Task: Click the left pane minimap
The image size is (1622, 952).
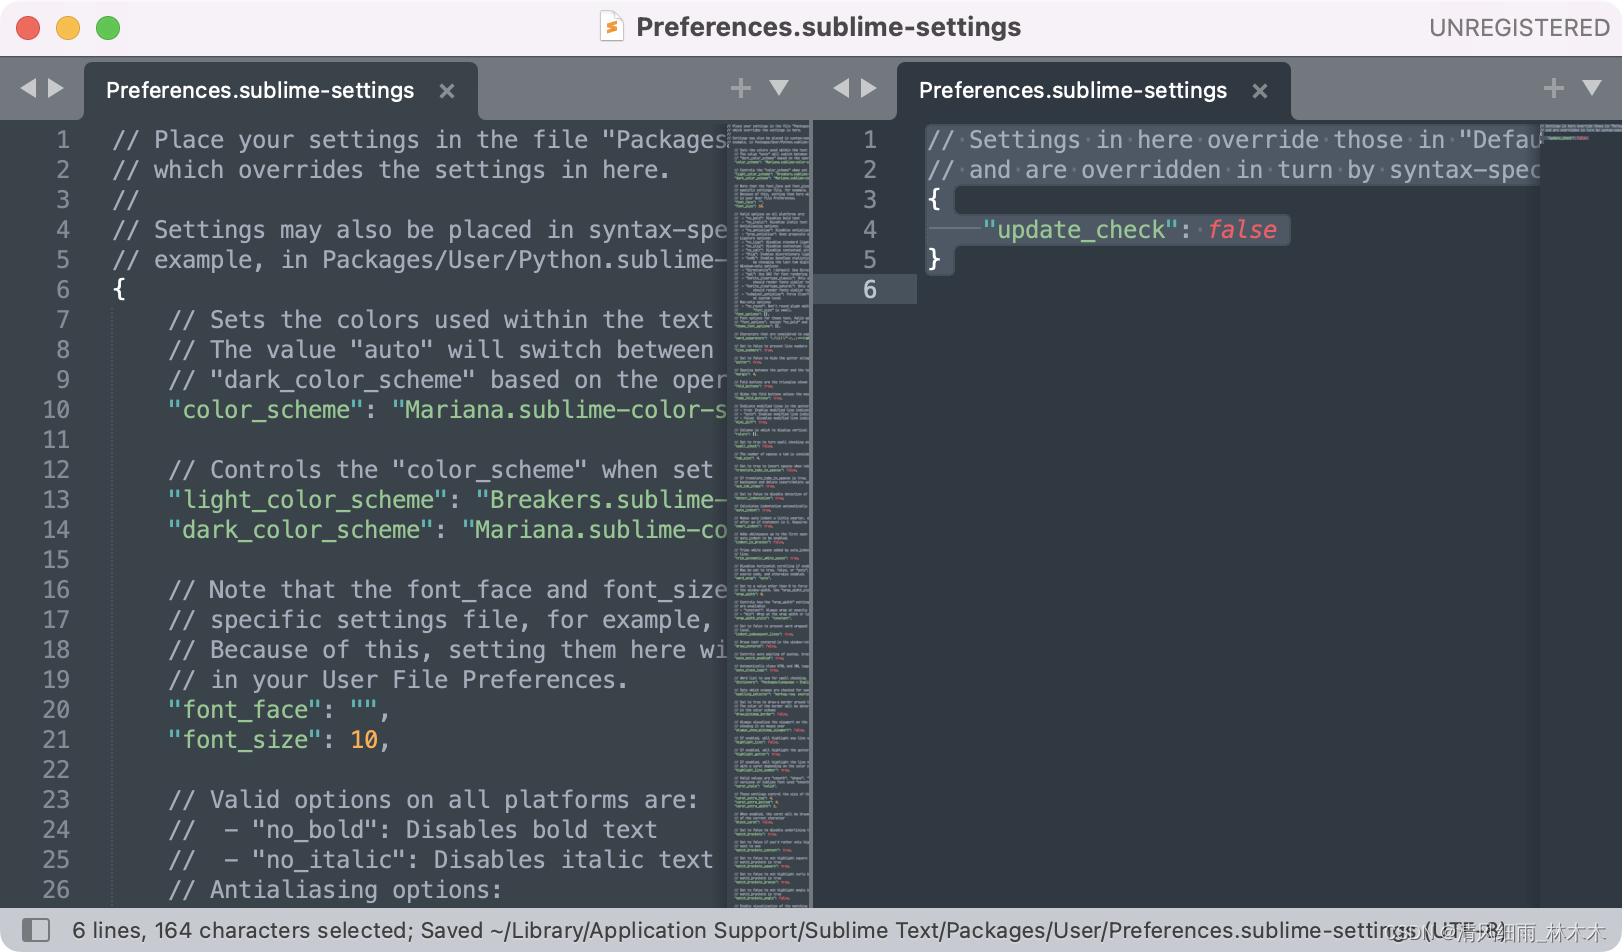Action: pyautogui.click(x=769, y=514)
